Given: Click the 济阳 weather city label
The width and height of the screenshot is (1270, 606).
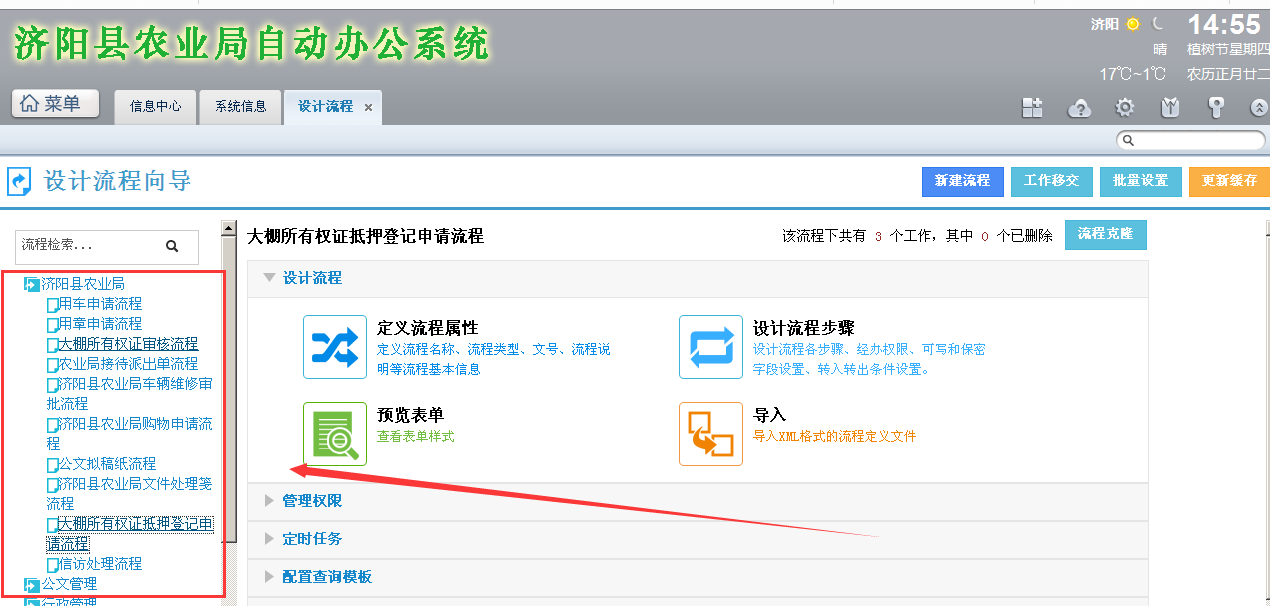Looking at the screenshot, I should 1104,24.
